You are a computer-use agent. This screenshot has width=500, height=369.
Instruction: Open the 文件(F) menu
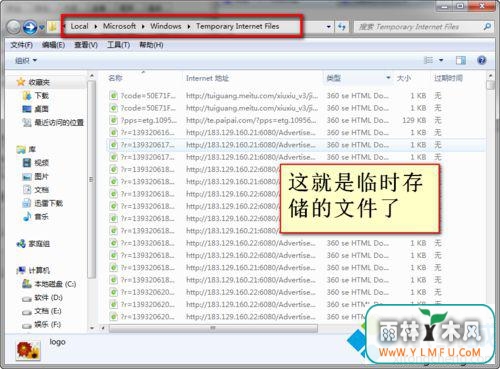click(21, 45)
